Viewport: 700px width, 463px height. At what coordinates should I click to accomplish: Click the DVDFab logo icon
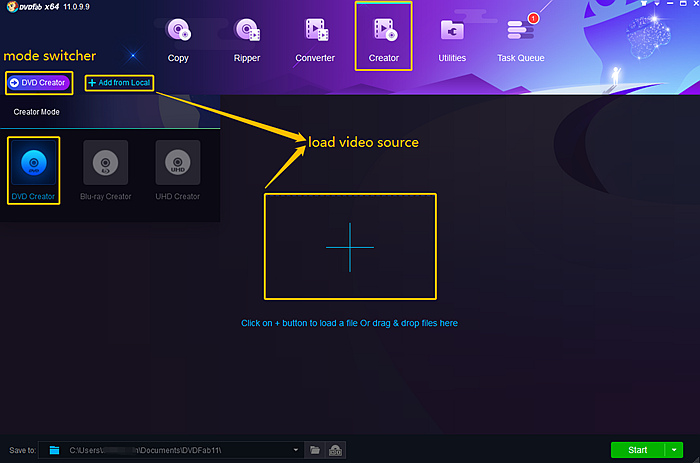coord(12,7)
